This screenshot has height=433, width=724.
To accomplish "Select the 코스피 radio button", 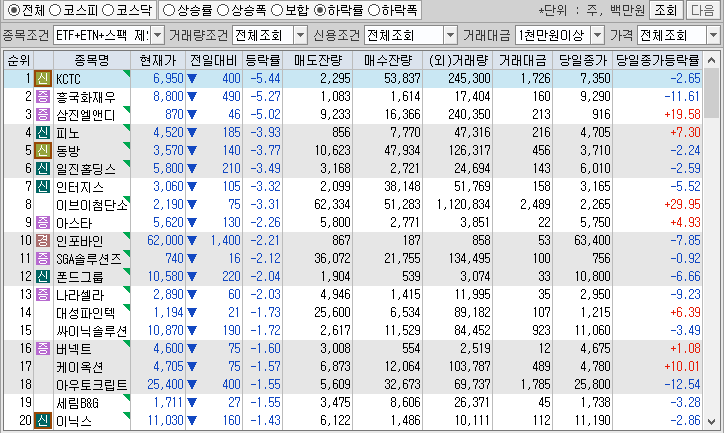I will point(55,10).
